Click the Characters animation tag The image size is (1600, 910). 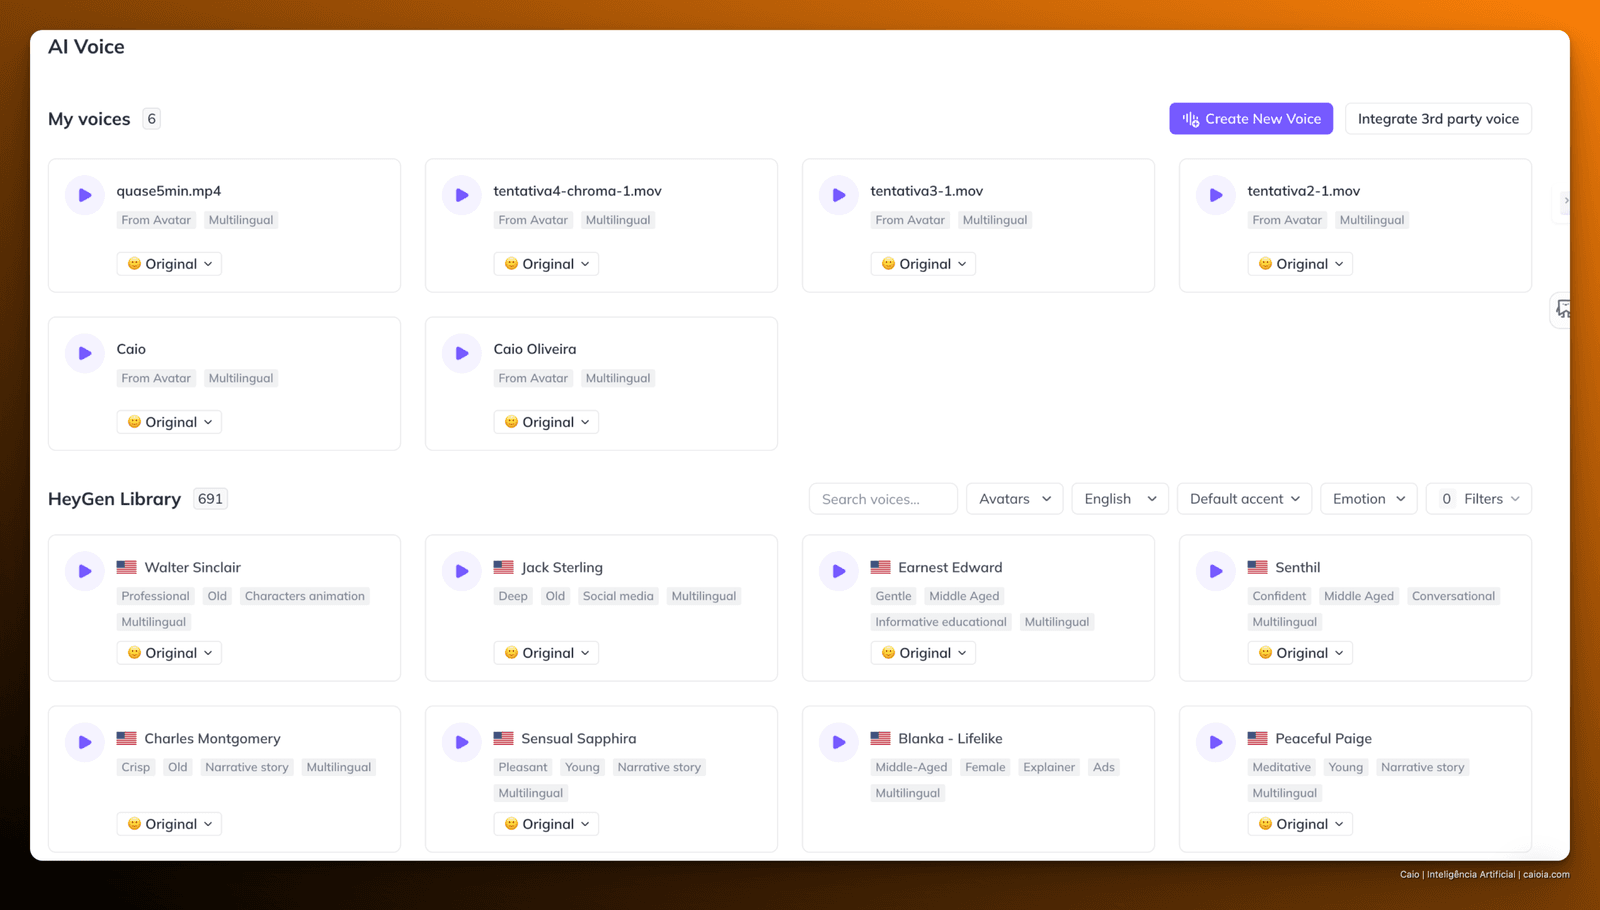[305, 596]
